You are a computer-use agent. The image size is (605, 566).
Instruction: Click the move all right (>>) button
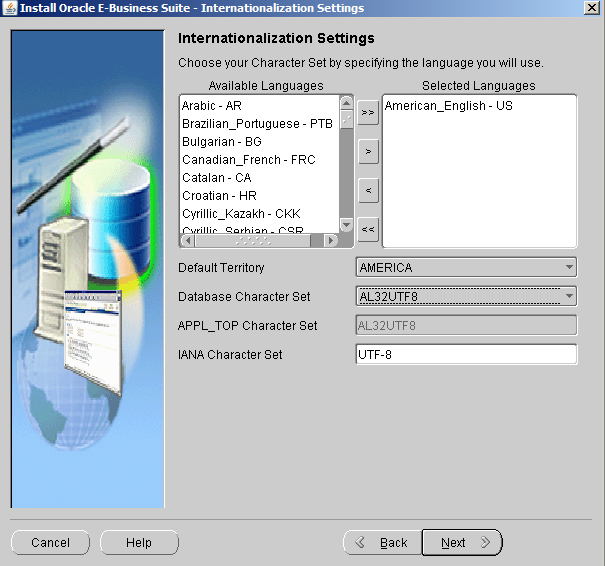368,113
